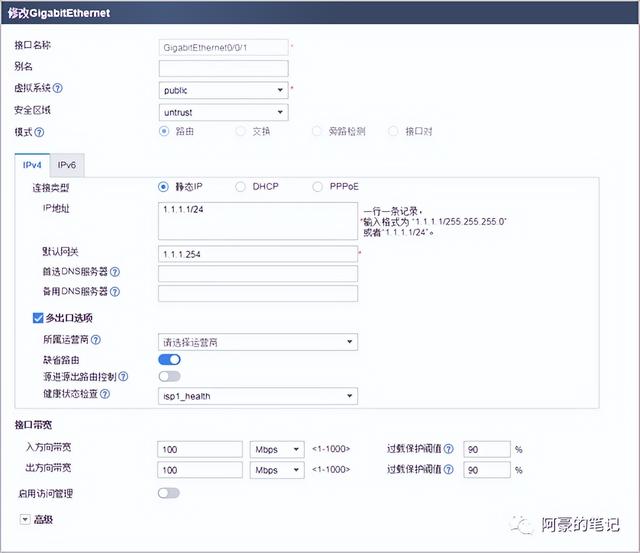
Task: Choose DHCP connection type
Action: pyautogui.click(x=240, y=187)
